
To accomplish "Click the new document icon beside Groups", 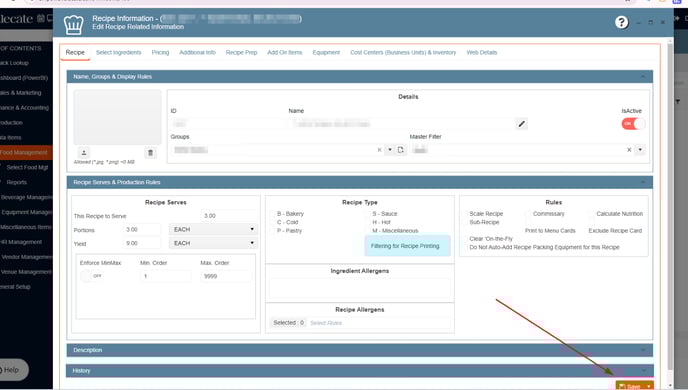I will [401, 150].
